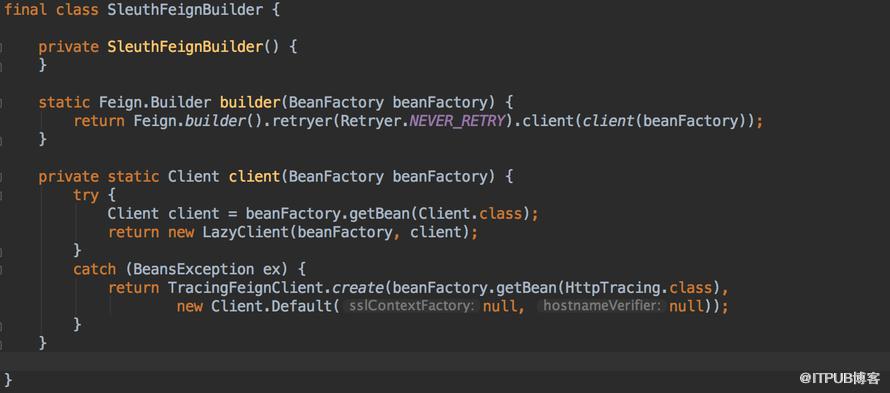This screenshot has height=393, width=890.
Task: Click "private" keyword before the constructor
Action: 69,47
